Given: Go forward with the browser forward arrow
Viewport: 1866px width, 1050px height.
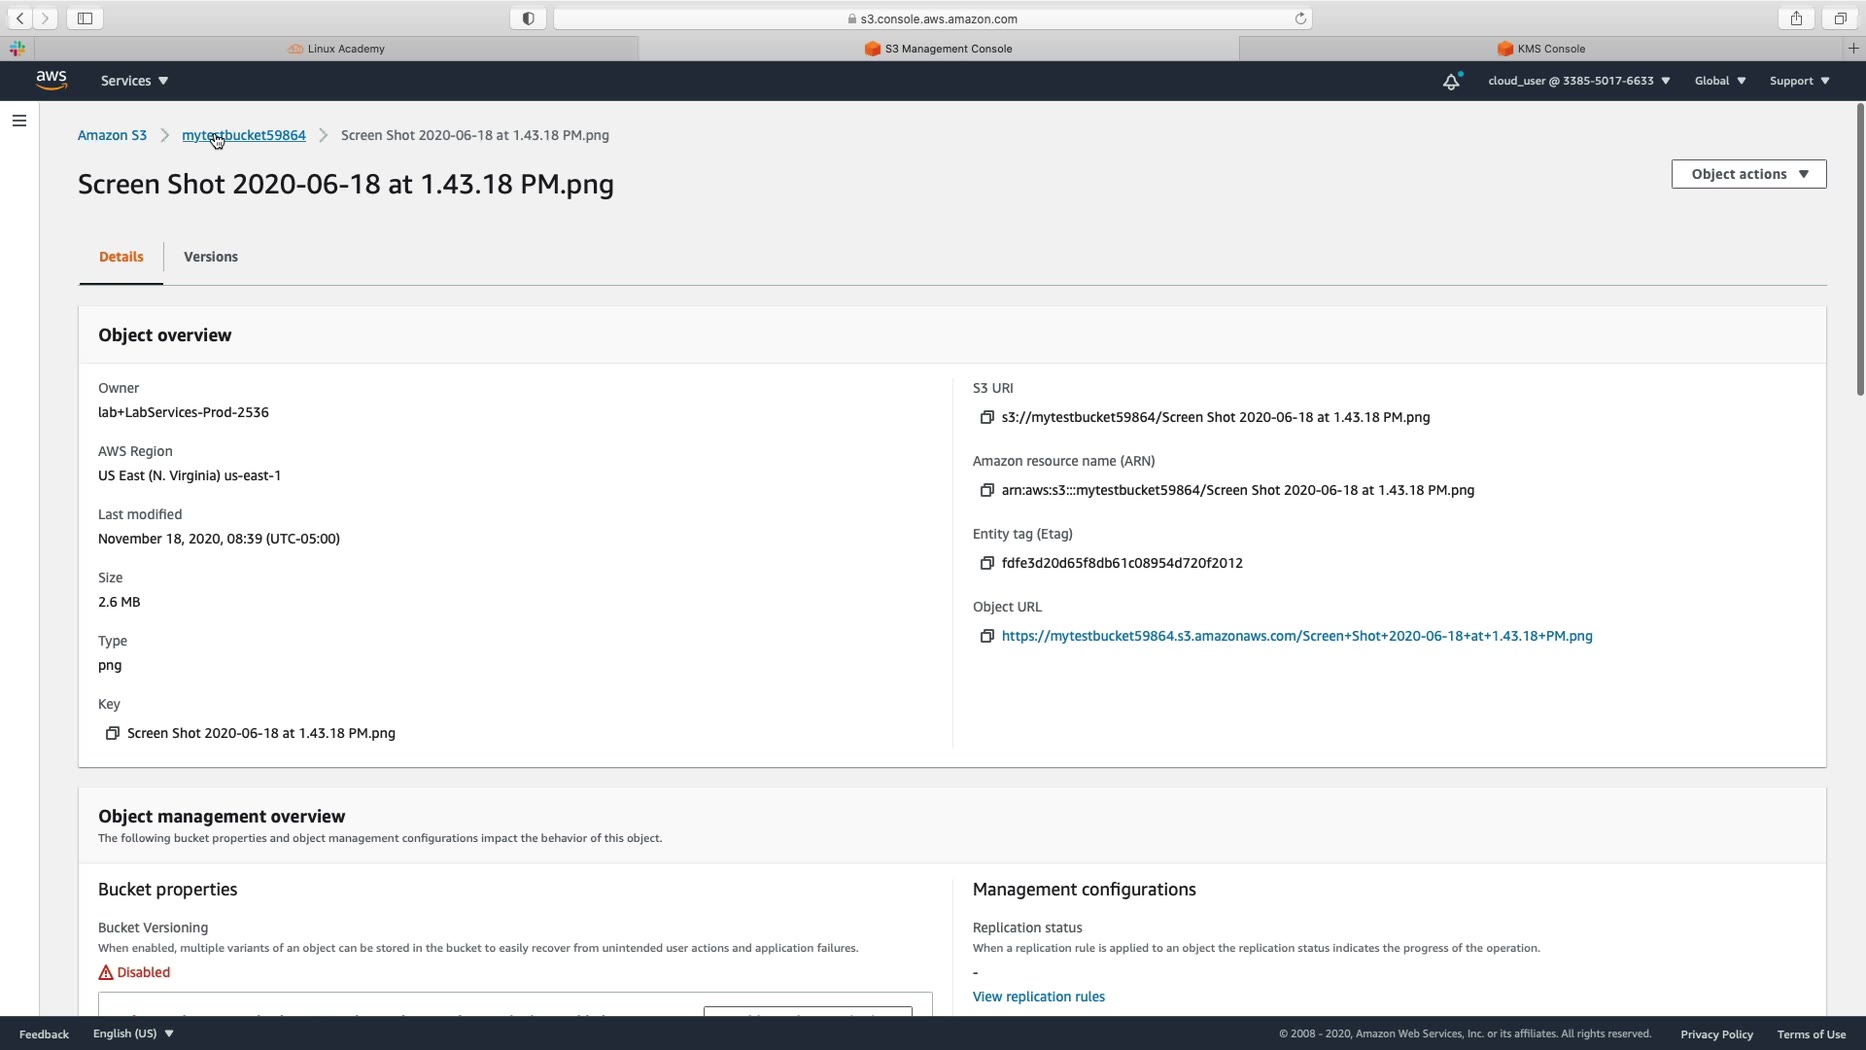Looking at the screenshot, I should point(45,18).
